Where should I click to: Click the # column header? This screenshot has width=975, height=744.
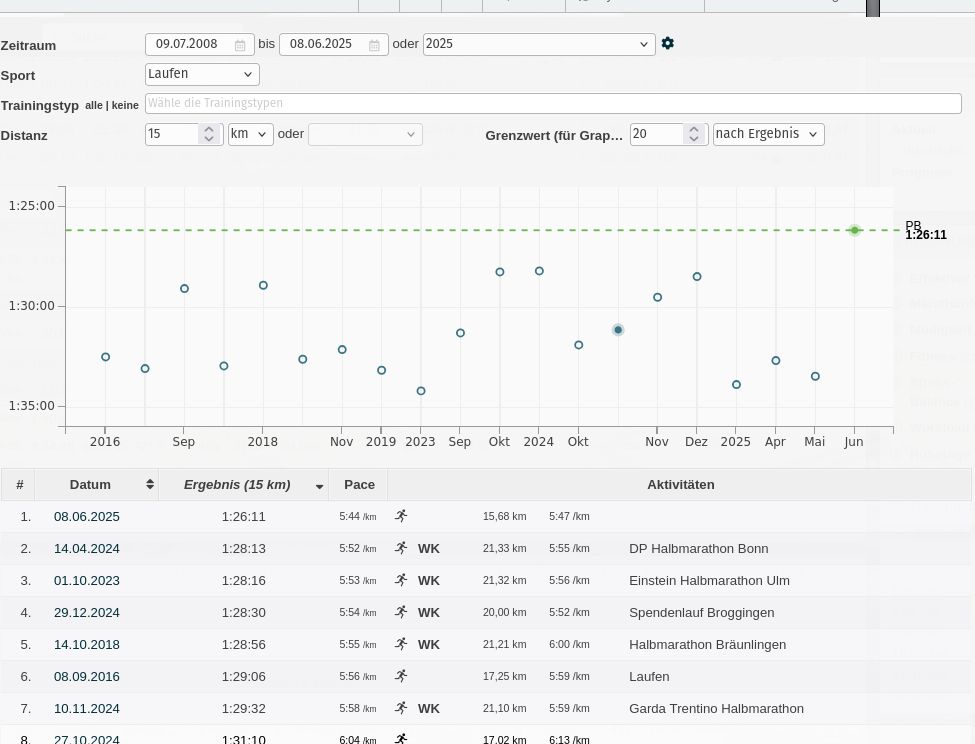(19, 484)
